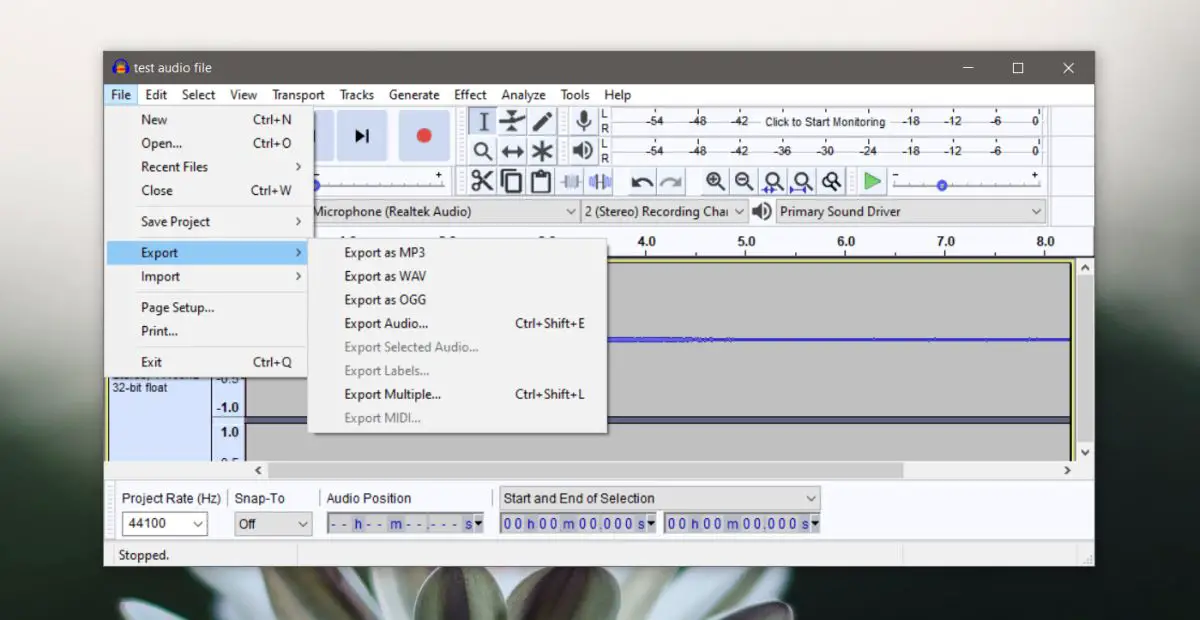Viewport: 1200px width, 620px height.
Task: Select Export Multiple from the submenu
Action: click(392, 395)
